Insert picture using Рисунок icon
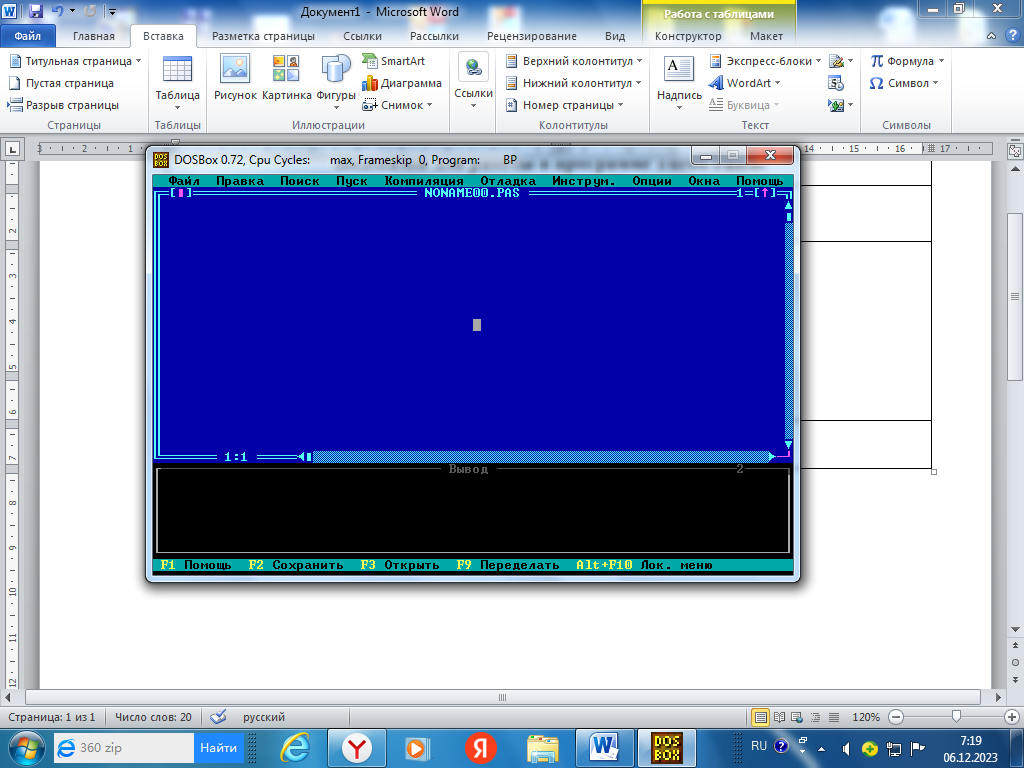The height and width of the screenshot is (768, 1024). point(235,78)
